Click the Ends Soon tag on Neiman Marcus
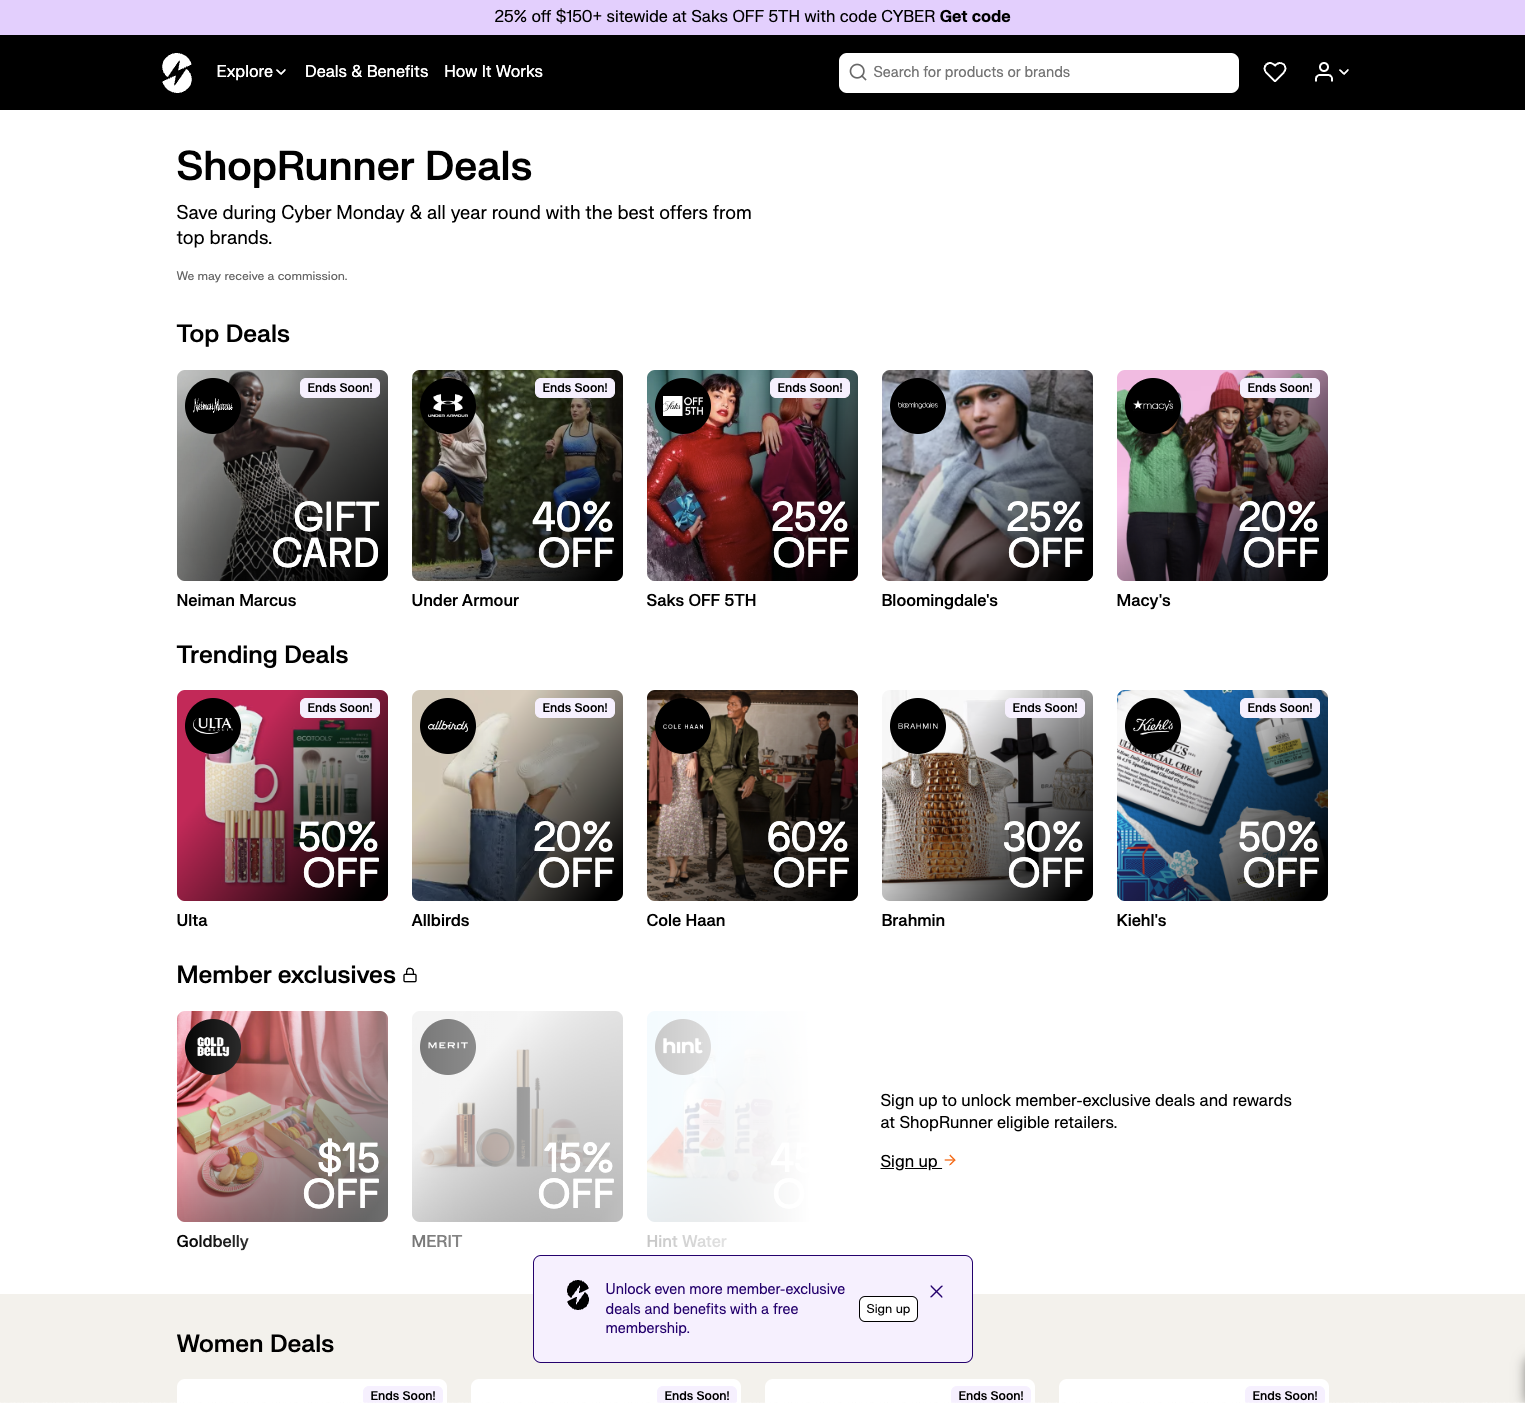 click(x=340, y=388)
